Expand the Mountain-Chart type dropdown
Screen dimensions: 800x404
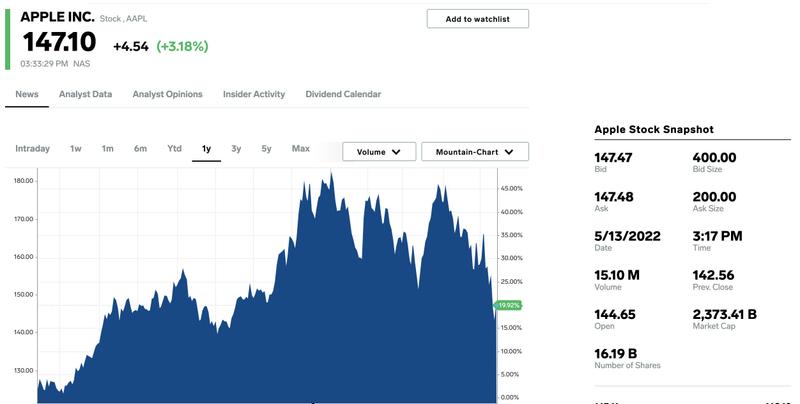475,152
